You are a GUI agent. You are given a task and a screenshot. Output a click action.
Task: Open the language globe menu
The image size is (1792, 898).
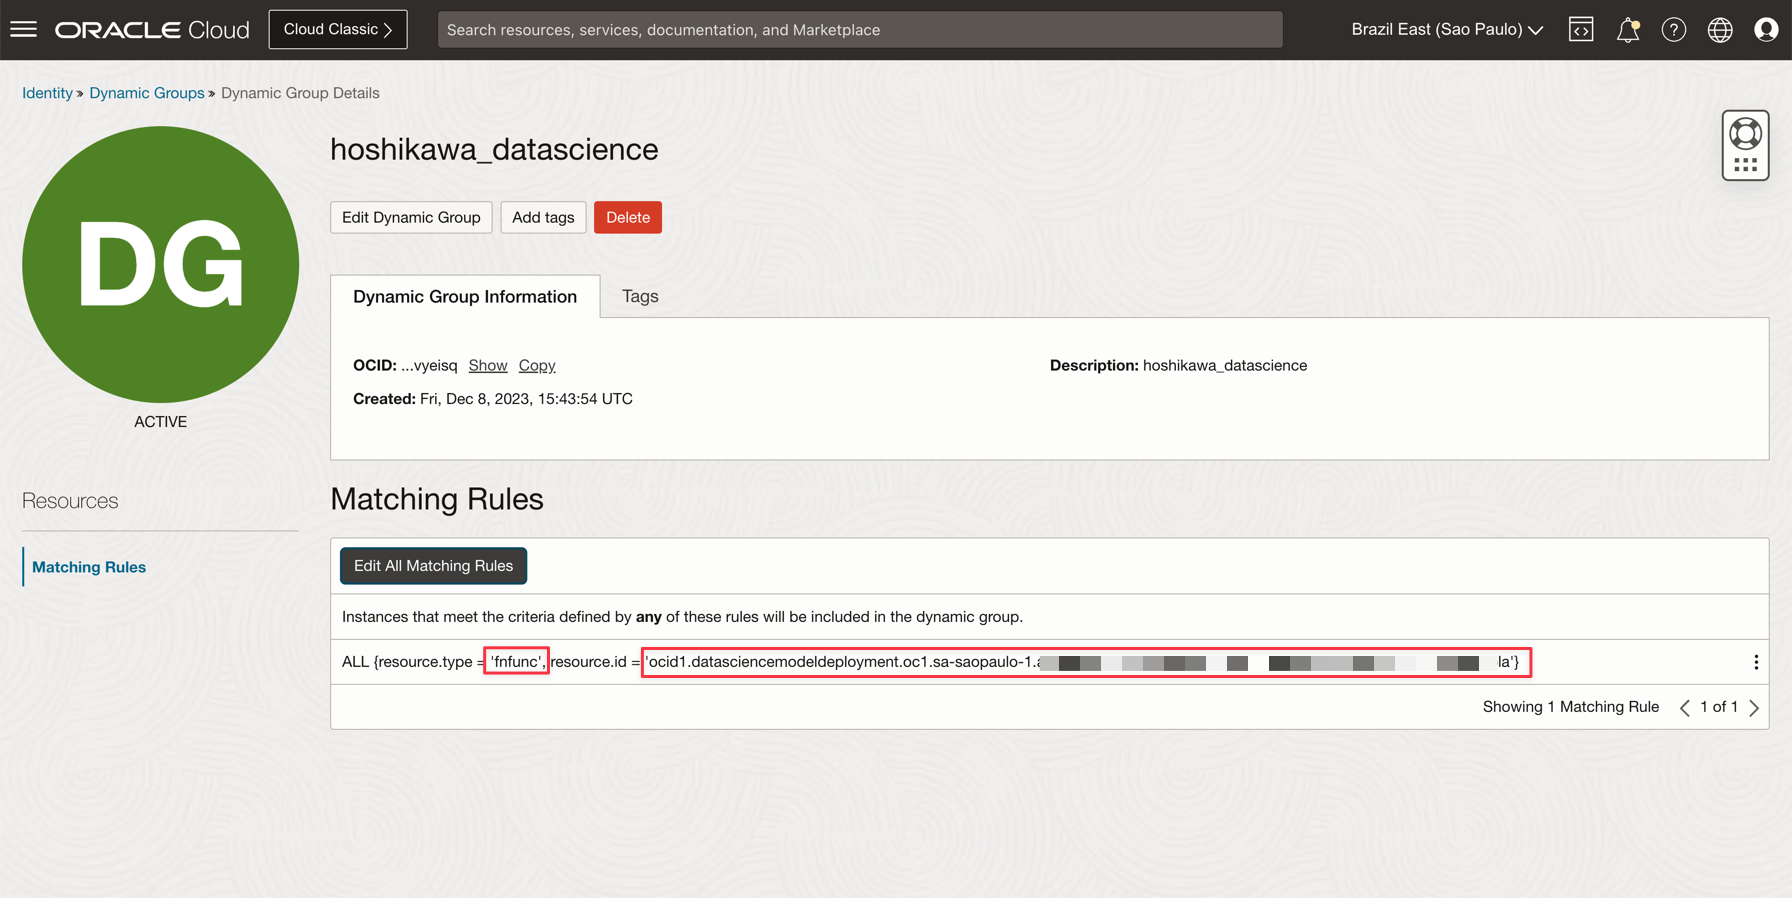1720,30
